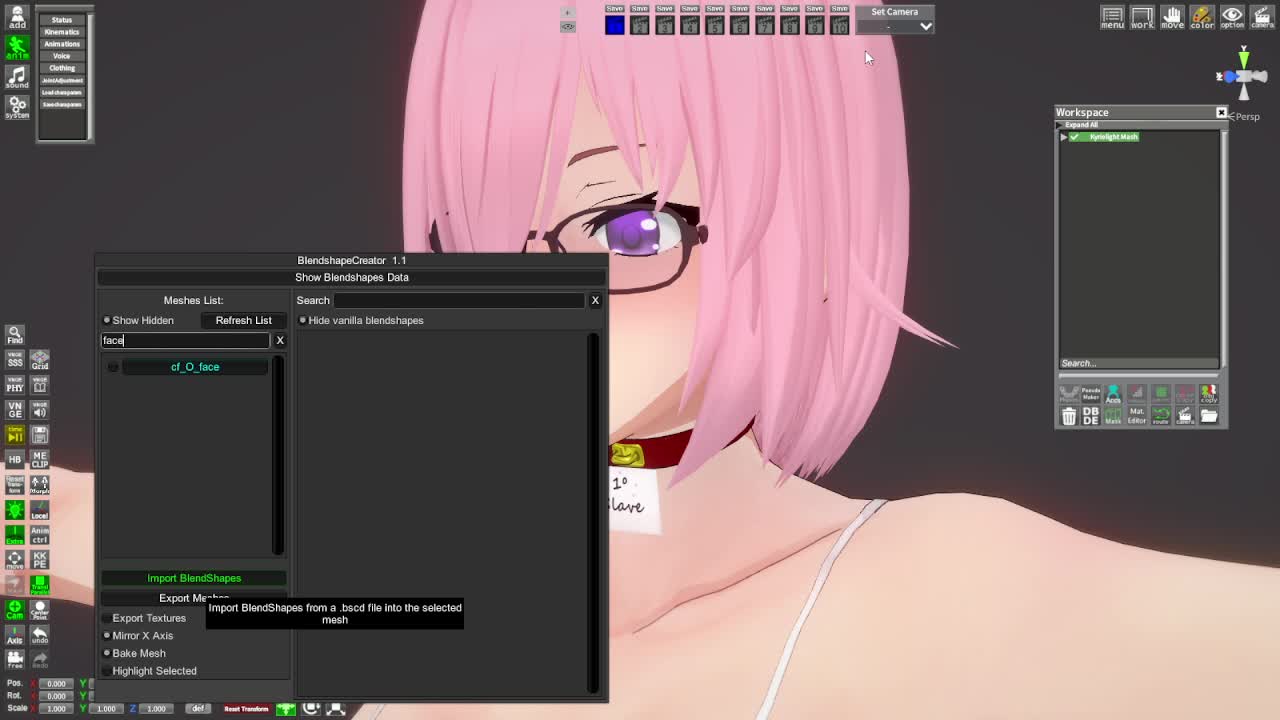The height and width of the screenshot is (720, 1280).
Task: Toggle Hide vanilla blendshapes
Action: [303, 320]
